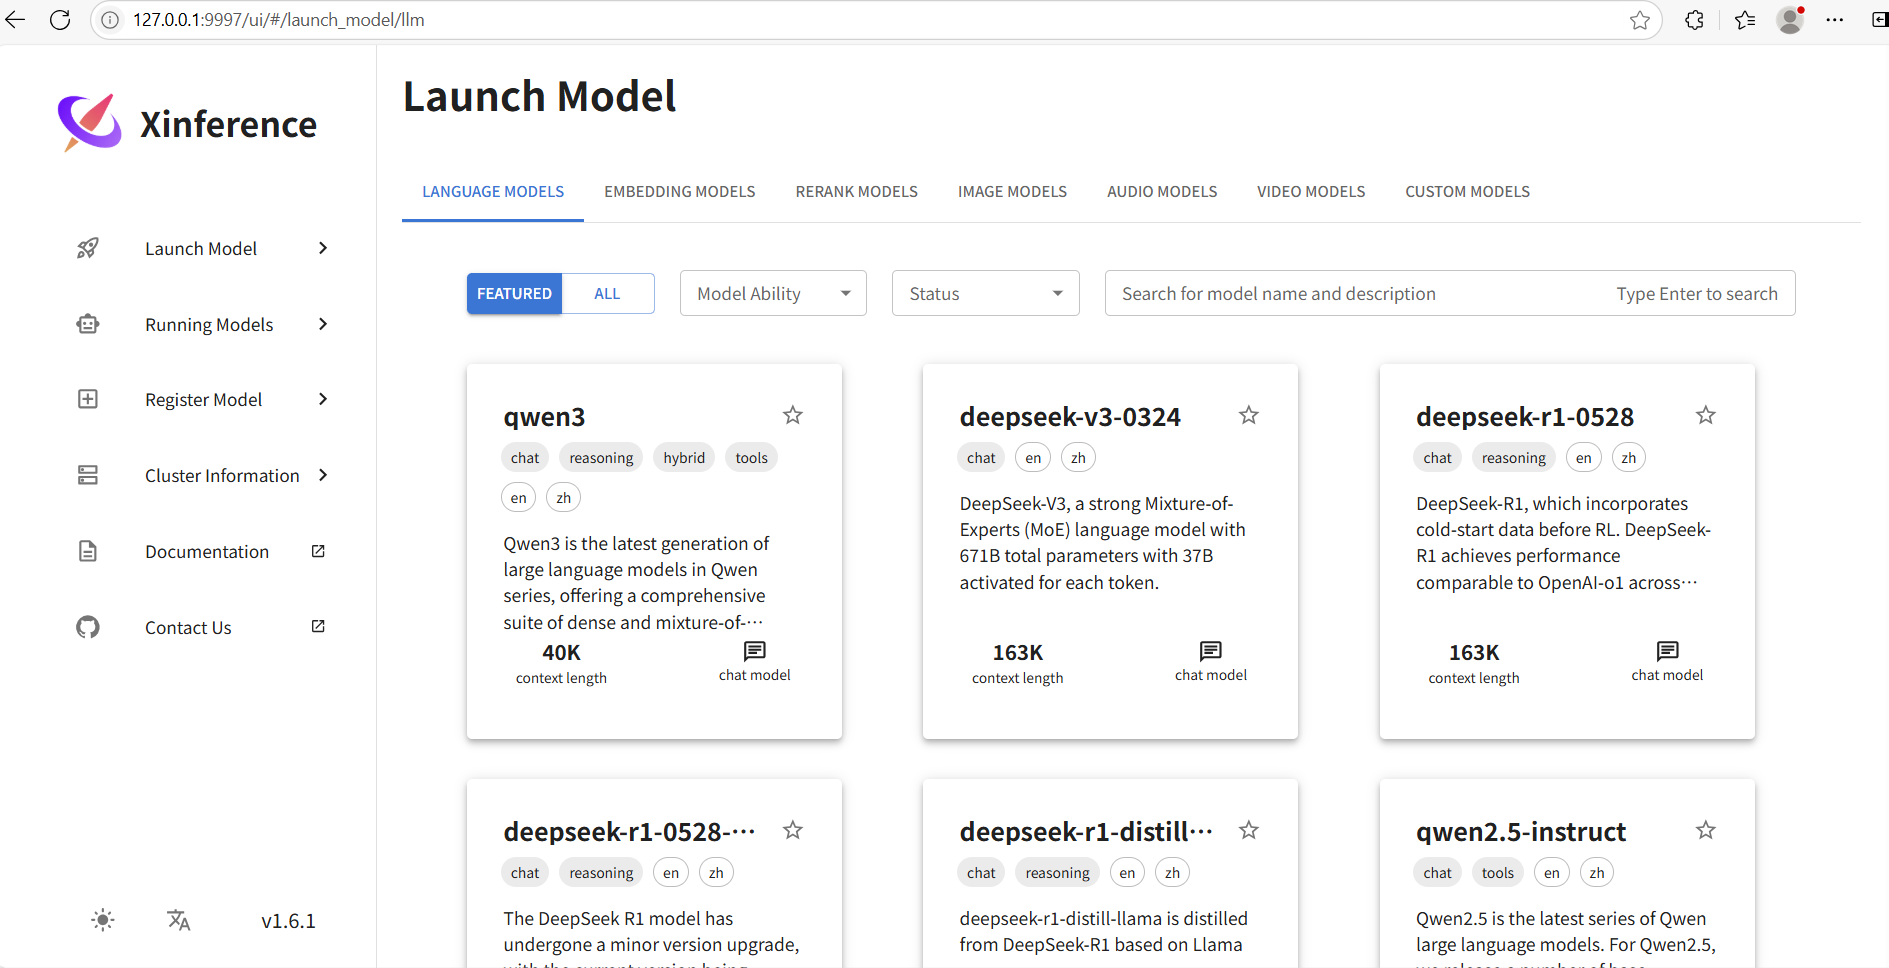Expand Register Model sidebar chevron

(x=323, y=399)
